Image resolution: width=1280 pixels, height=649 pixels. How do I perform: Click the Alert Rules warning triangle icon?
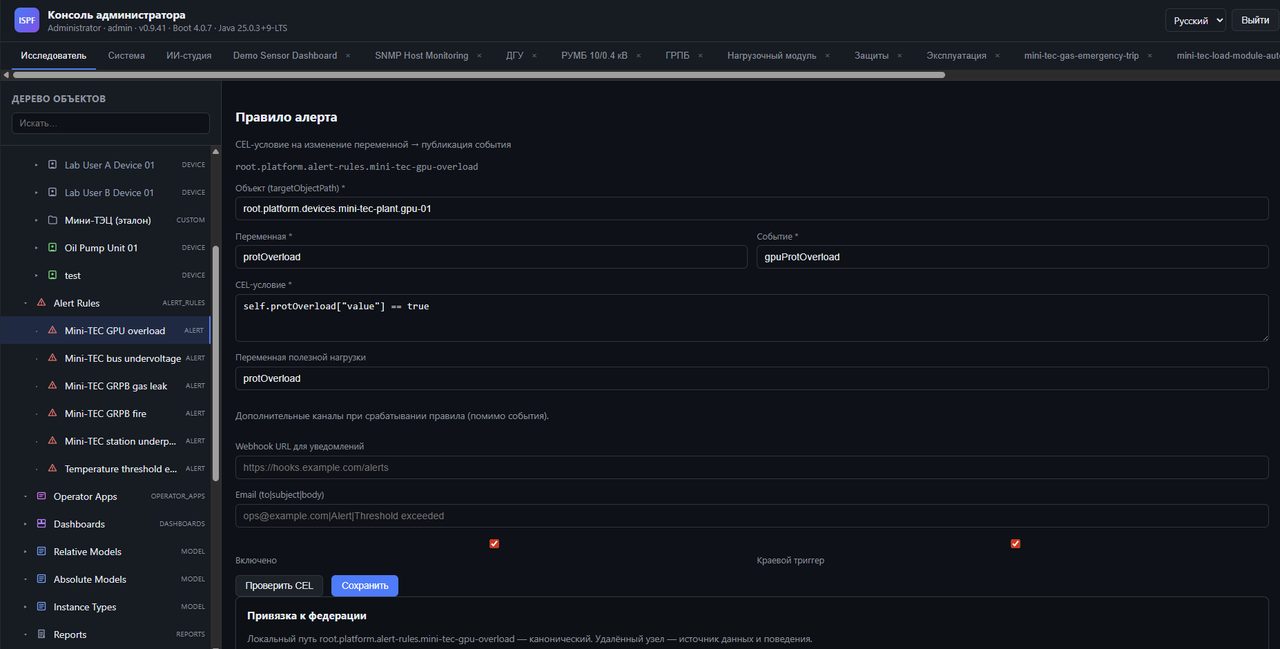pos(41,303)
